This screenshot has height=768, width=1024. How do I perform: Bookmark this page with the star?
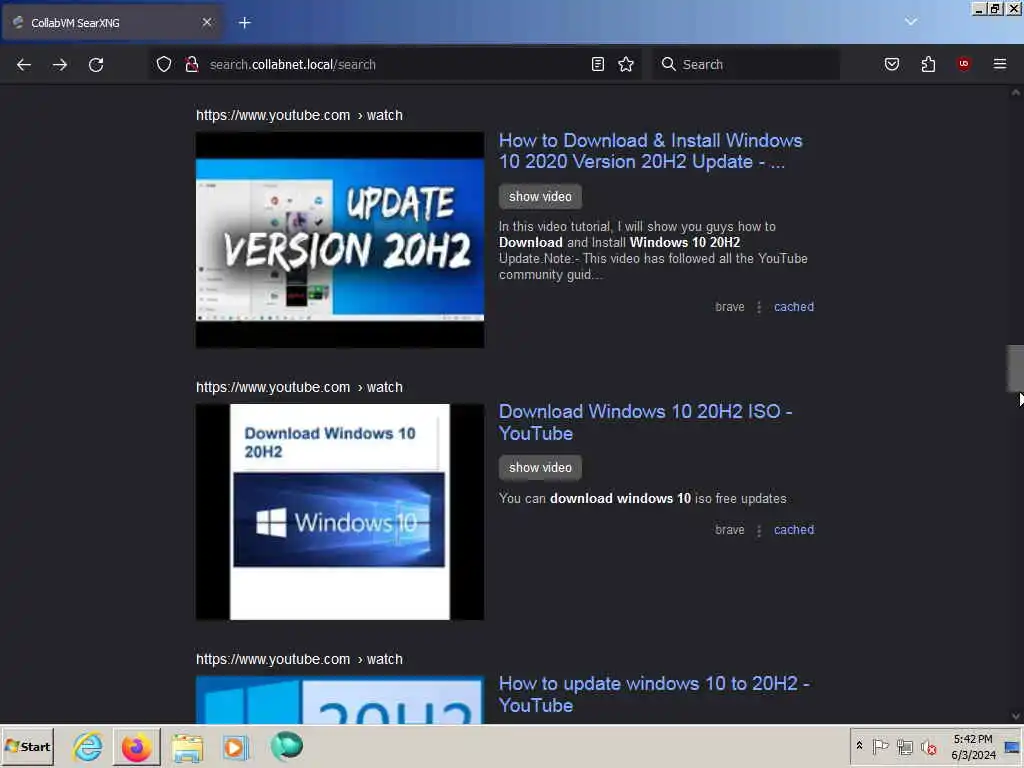tap(626, 64)
